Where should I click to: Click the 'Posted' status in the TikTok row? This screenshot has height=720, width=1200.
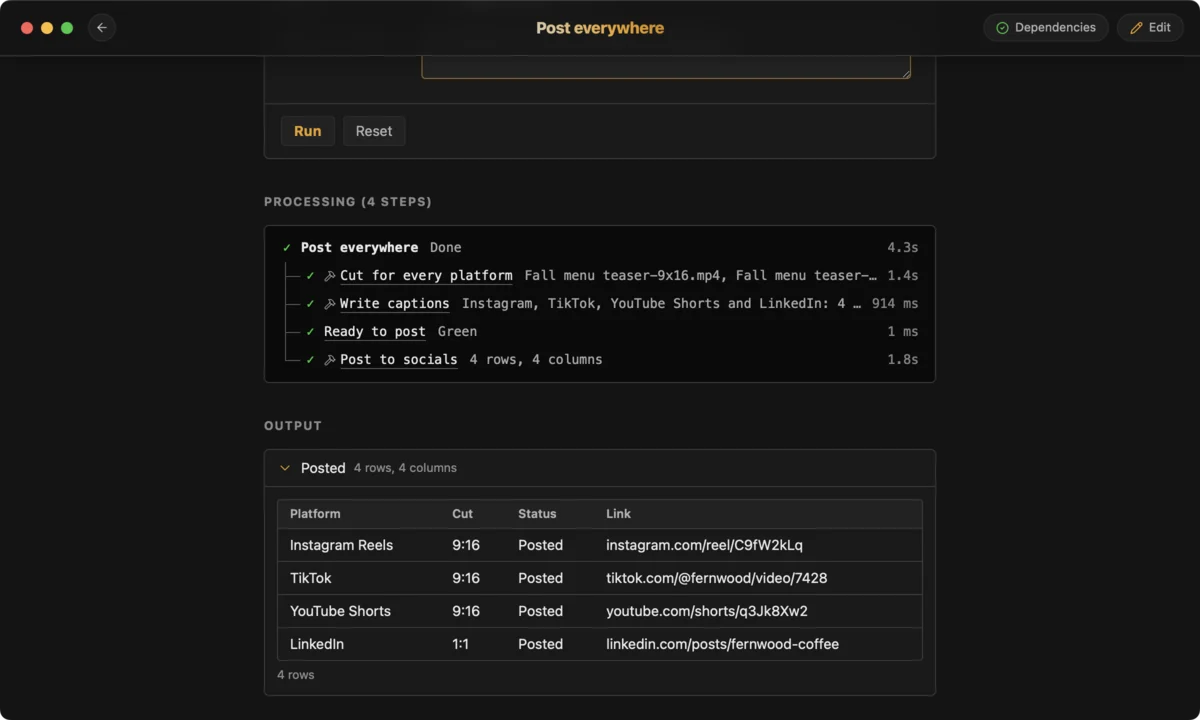540,578
